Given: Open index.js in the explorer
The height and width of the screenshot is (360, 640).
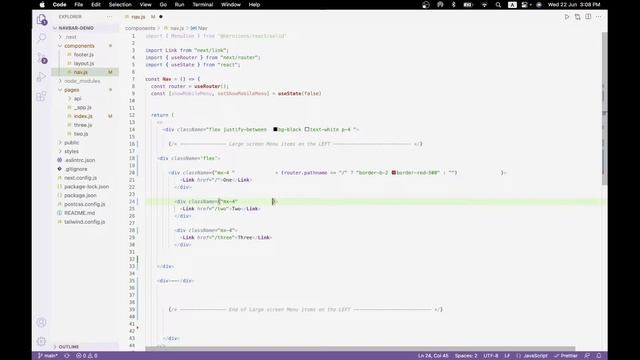Looking at the screenshot, I should coord(83,116).
